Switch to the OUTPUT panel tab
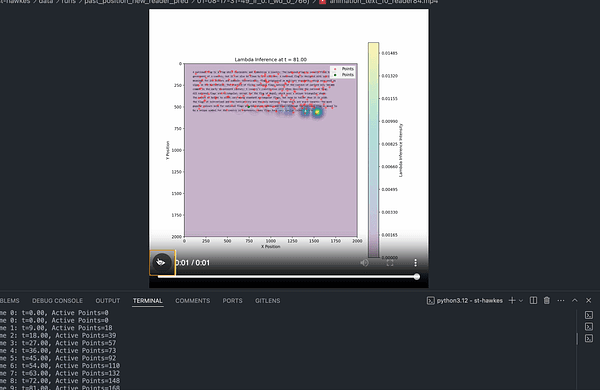This screenshot has width=600, height=390. [108, 301]
